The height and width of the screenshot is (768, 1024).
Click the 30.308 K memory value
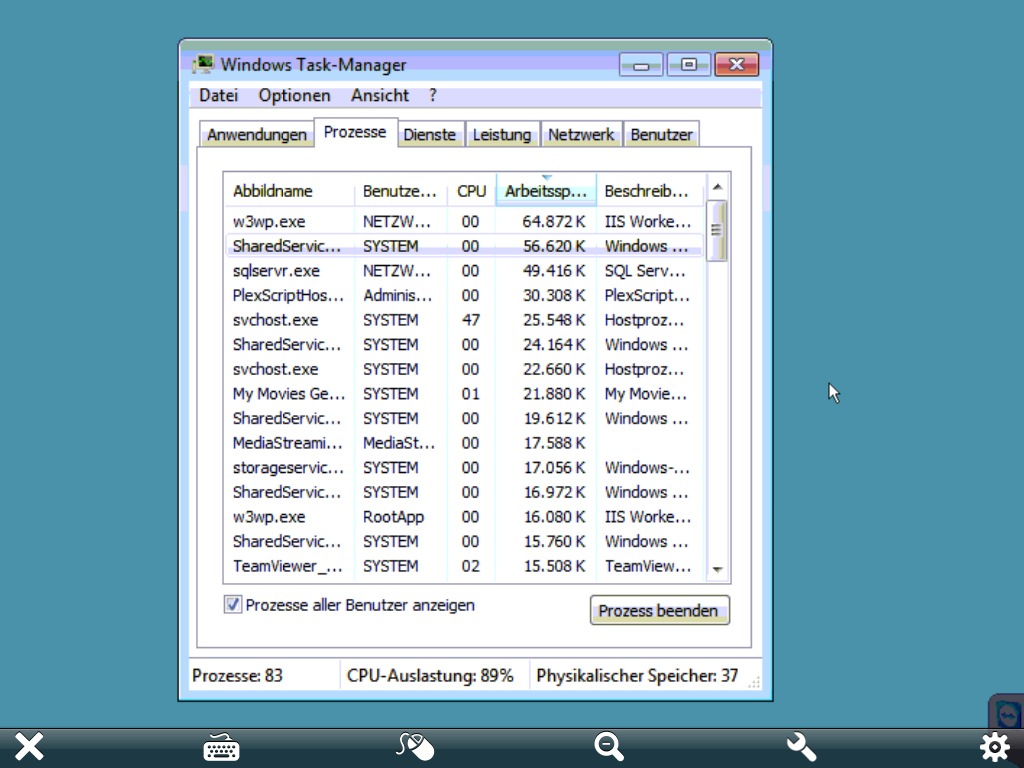(554, 295)
